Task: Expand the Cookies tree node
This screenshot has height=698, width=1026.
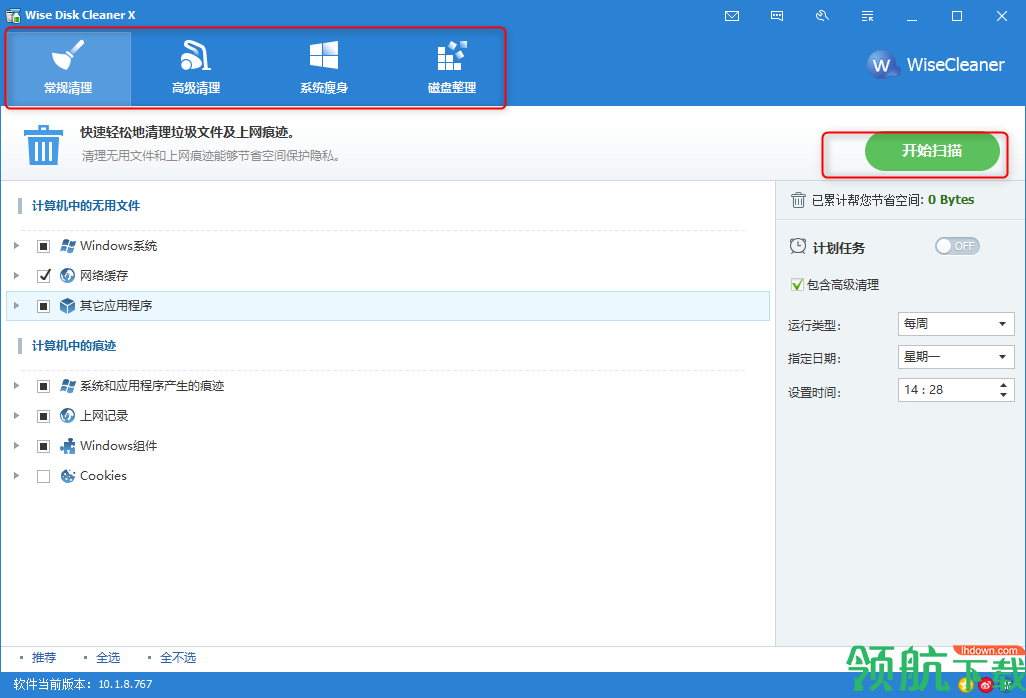Action: tap(16, 476)
